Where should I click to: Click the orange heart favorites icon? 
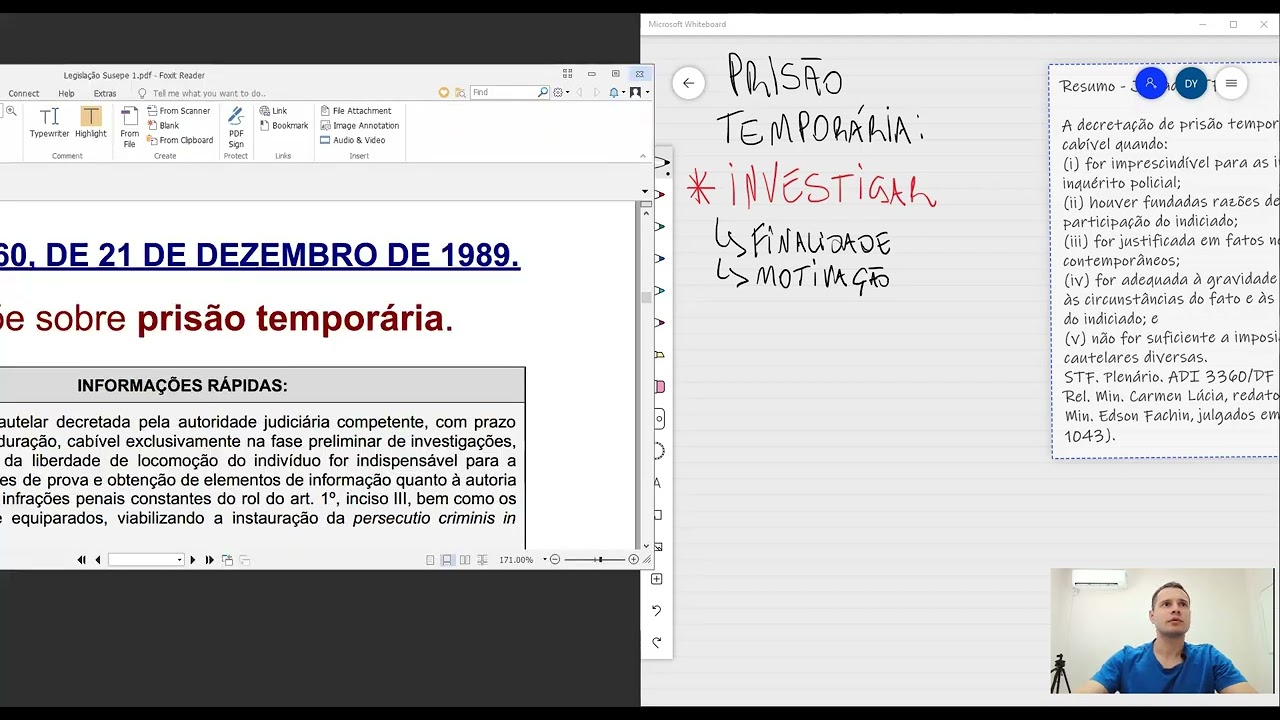[x=444, y=92]
